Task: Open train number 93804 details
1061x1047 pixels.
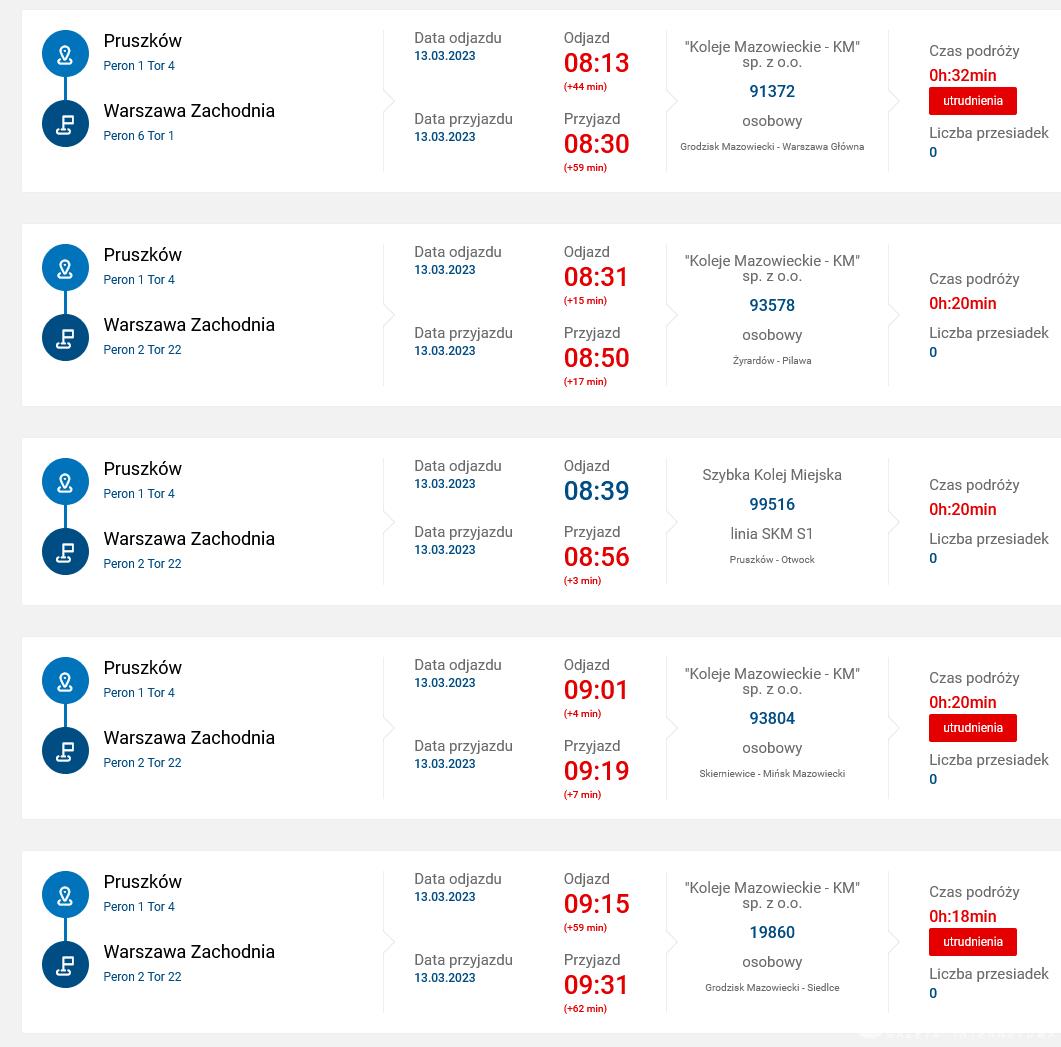Action: tap(772, 718)
